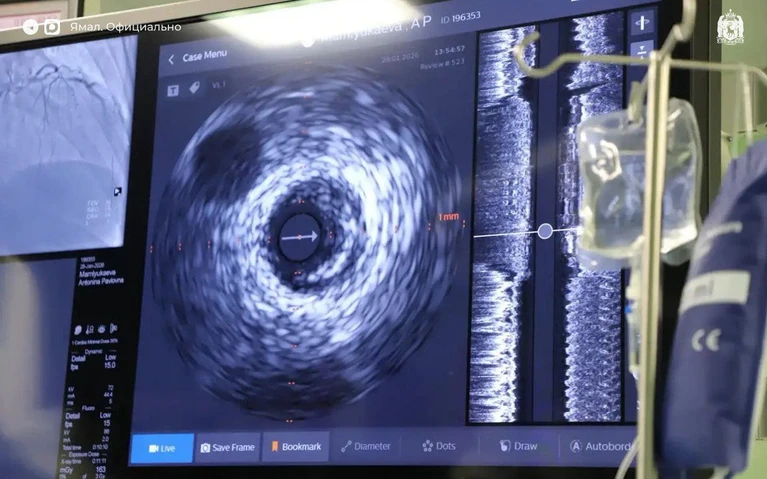Click the tag label icon
Image resolution: width=767 pixels, height=479 pixels.
click(x=194, y=88)
